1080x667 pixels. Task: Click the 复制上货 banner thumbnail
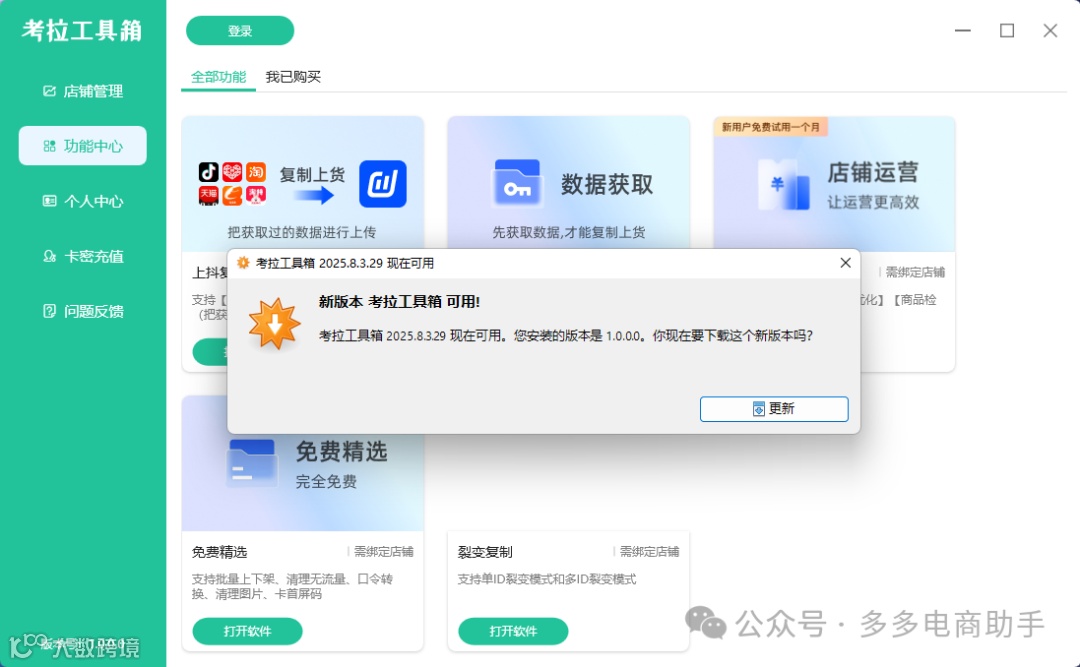[302, 184]
